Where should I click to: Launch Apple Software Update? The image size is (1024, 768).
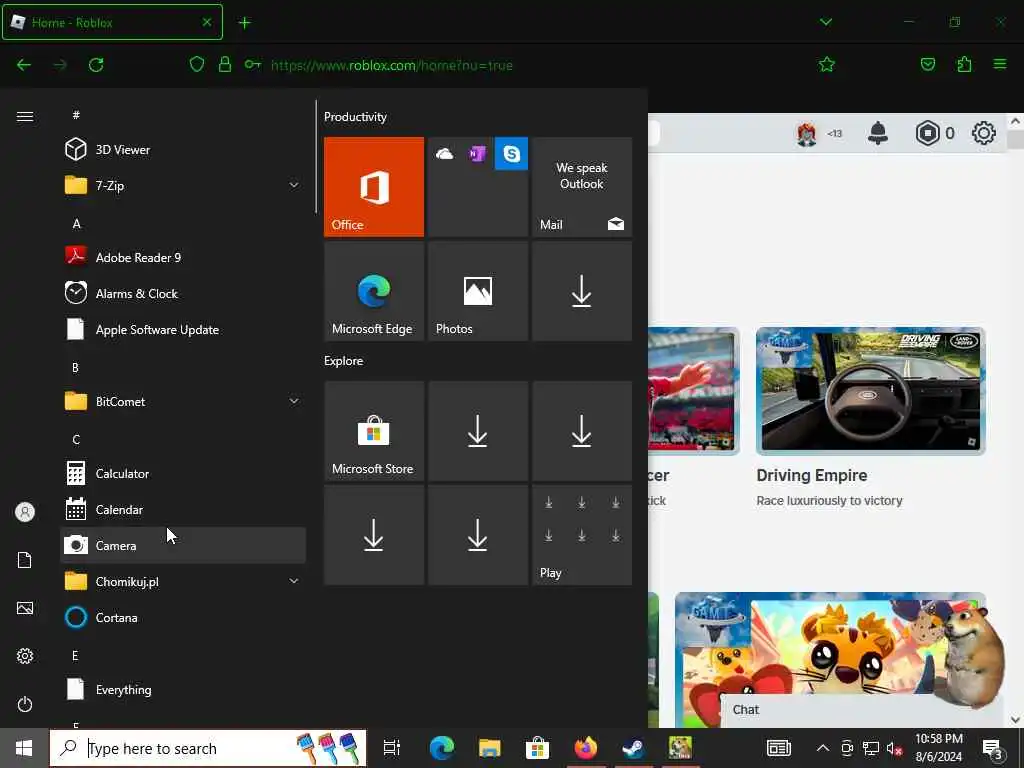click(x=183, y=329)
